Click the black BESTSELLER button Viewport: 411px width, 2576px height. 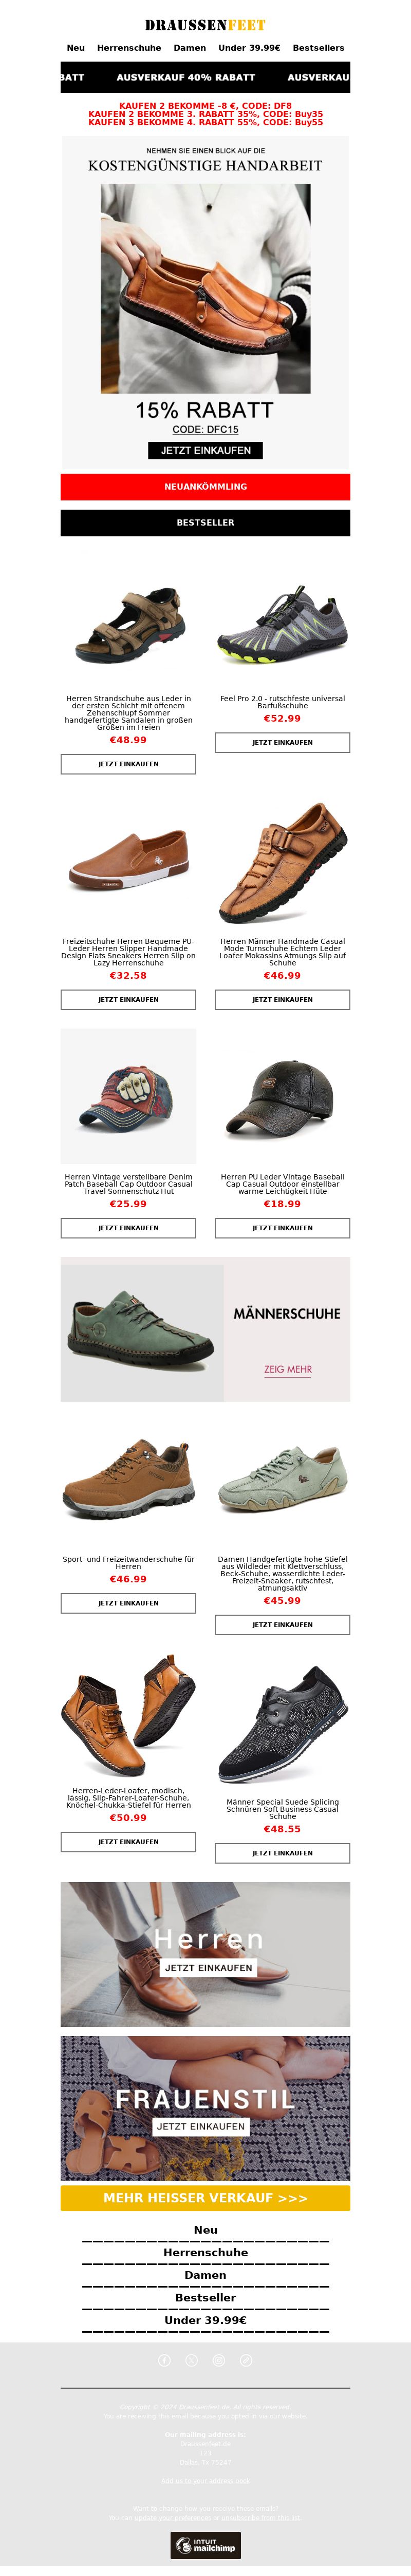pos(205,523)
